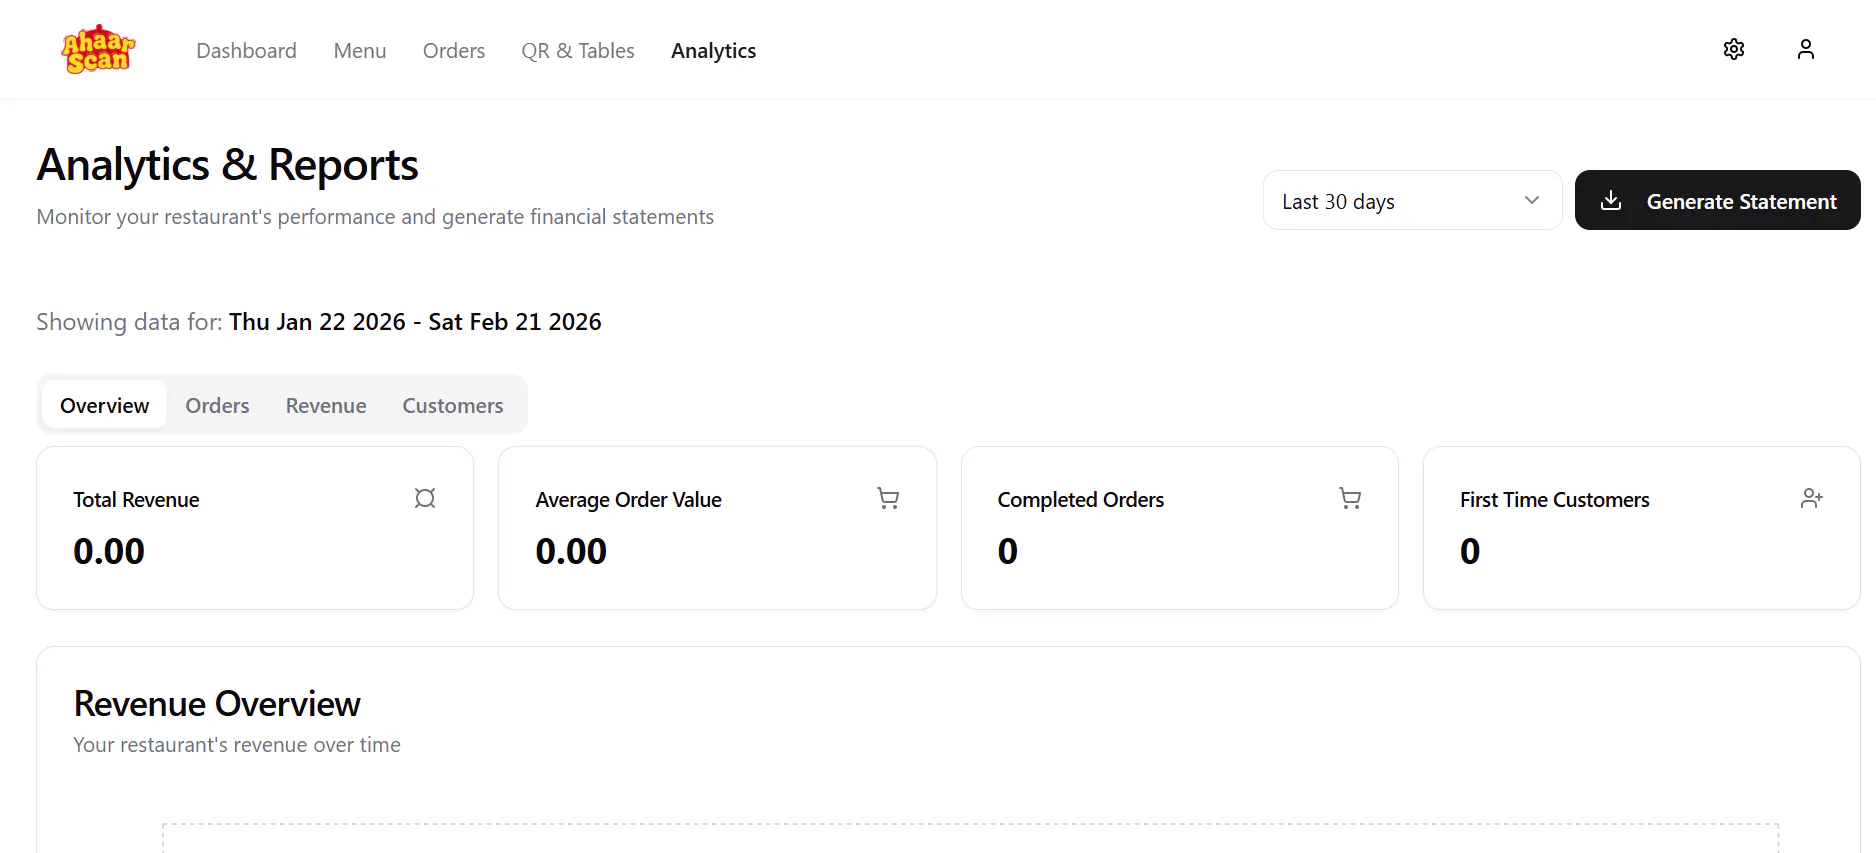Click the Generate Statement button
Viewport: 1876px width, 853px height.
click(x=1717, y=200)
